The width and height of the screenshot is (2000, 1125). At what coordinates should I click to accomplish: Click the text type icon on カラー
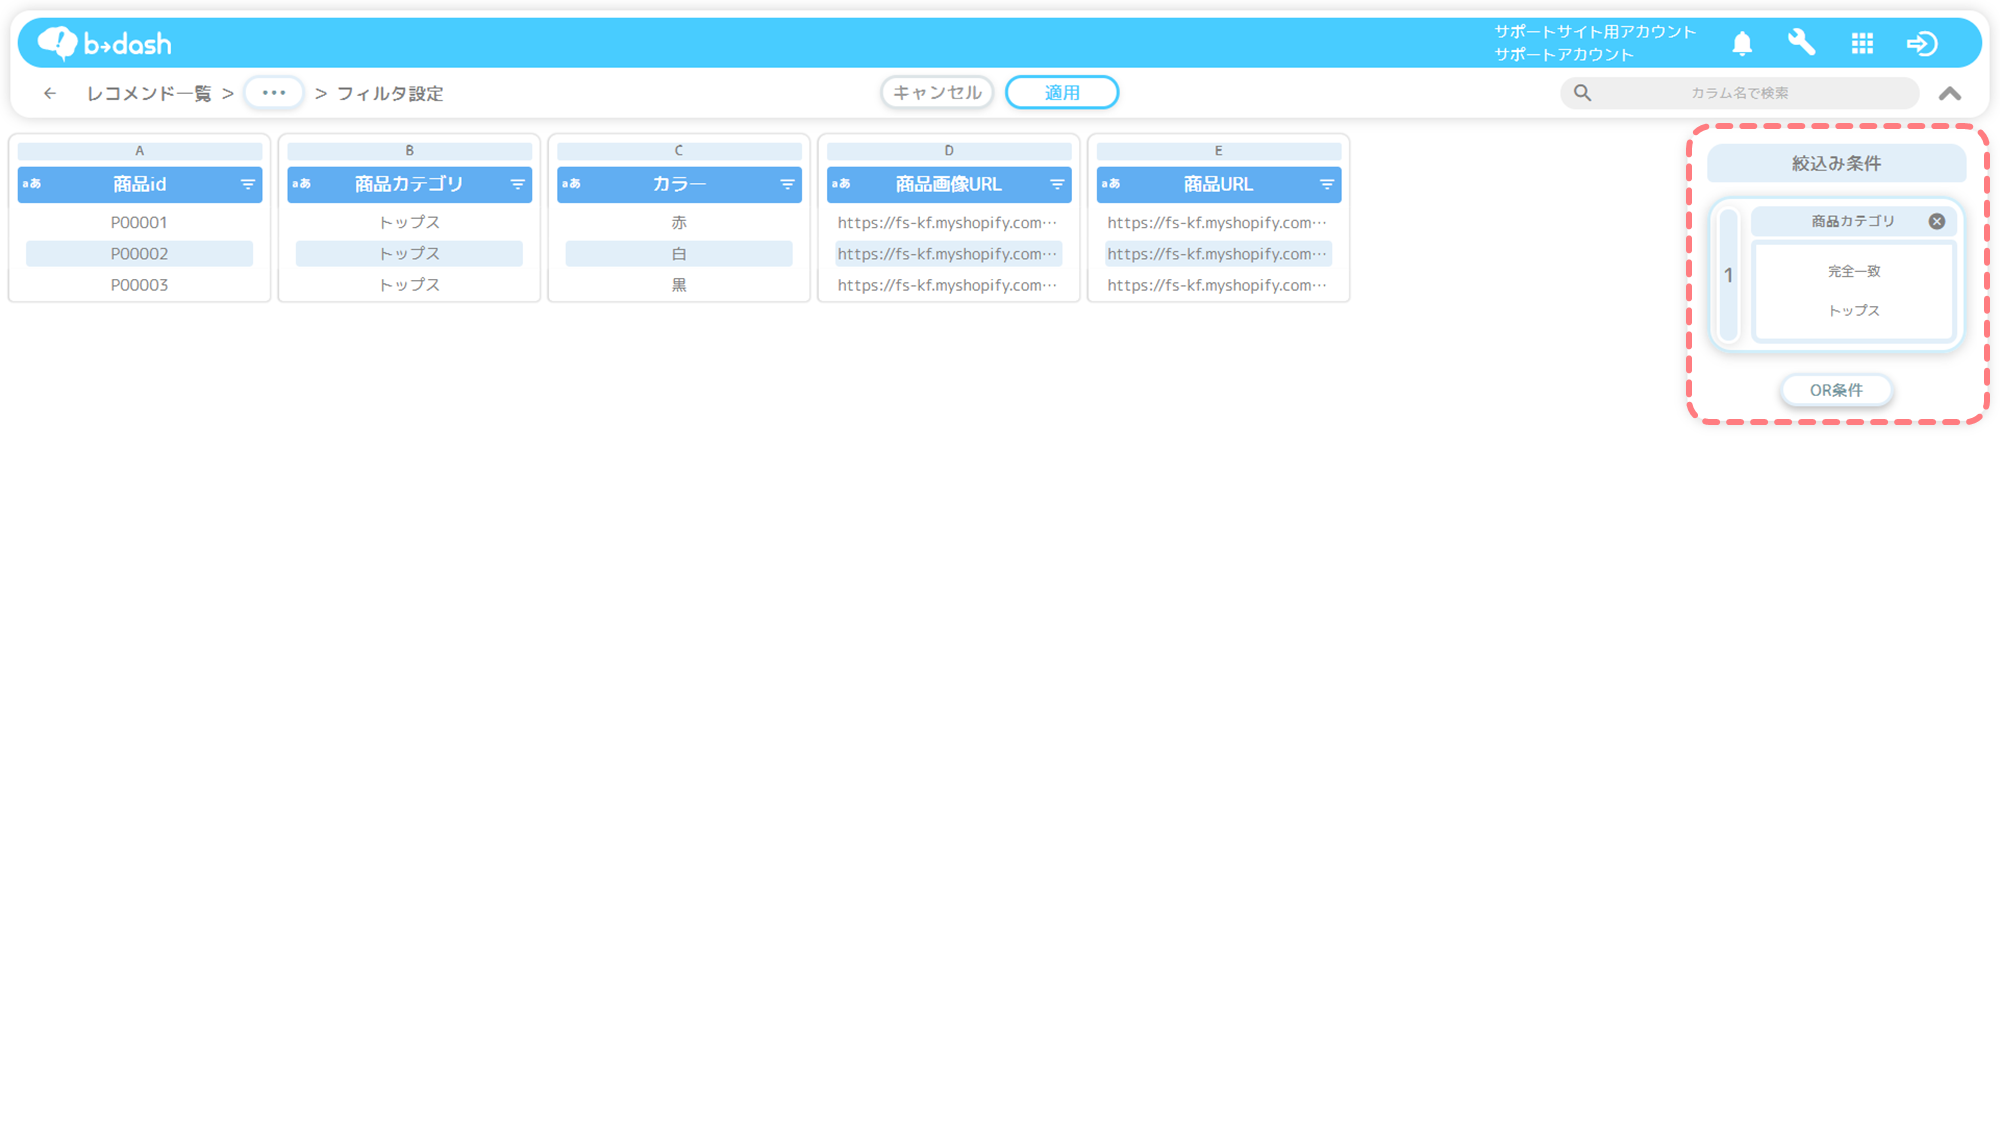pyautogui.click(x=572, y=184)
